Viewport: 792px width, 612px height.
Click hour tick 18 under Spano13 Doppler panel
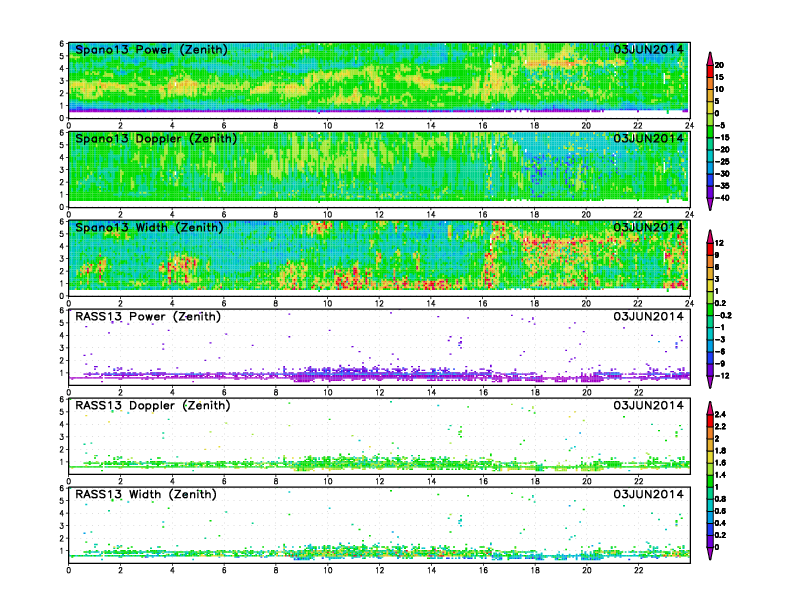(534, 215)
